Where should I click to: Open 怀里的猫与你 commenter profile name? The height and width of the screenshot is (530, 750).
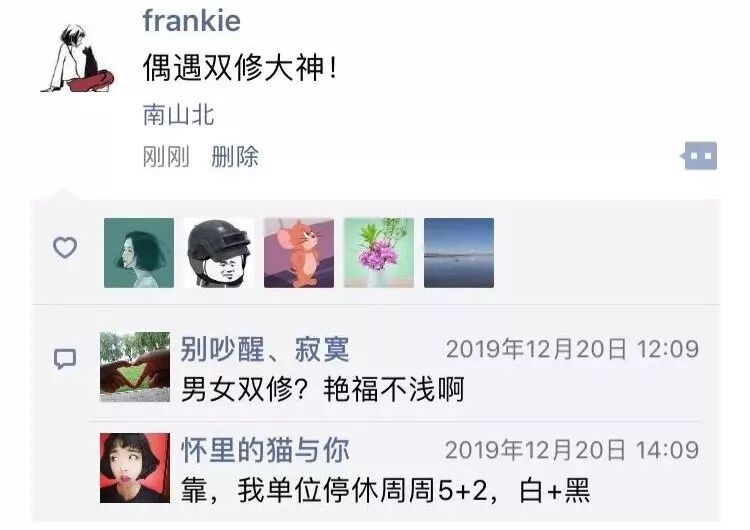pos(265,450)
